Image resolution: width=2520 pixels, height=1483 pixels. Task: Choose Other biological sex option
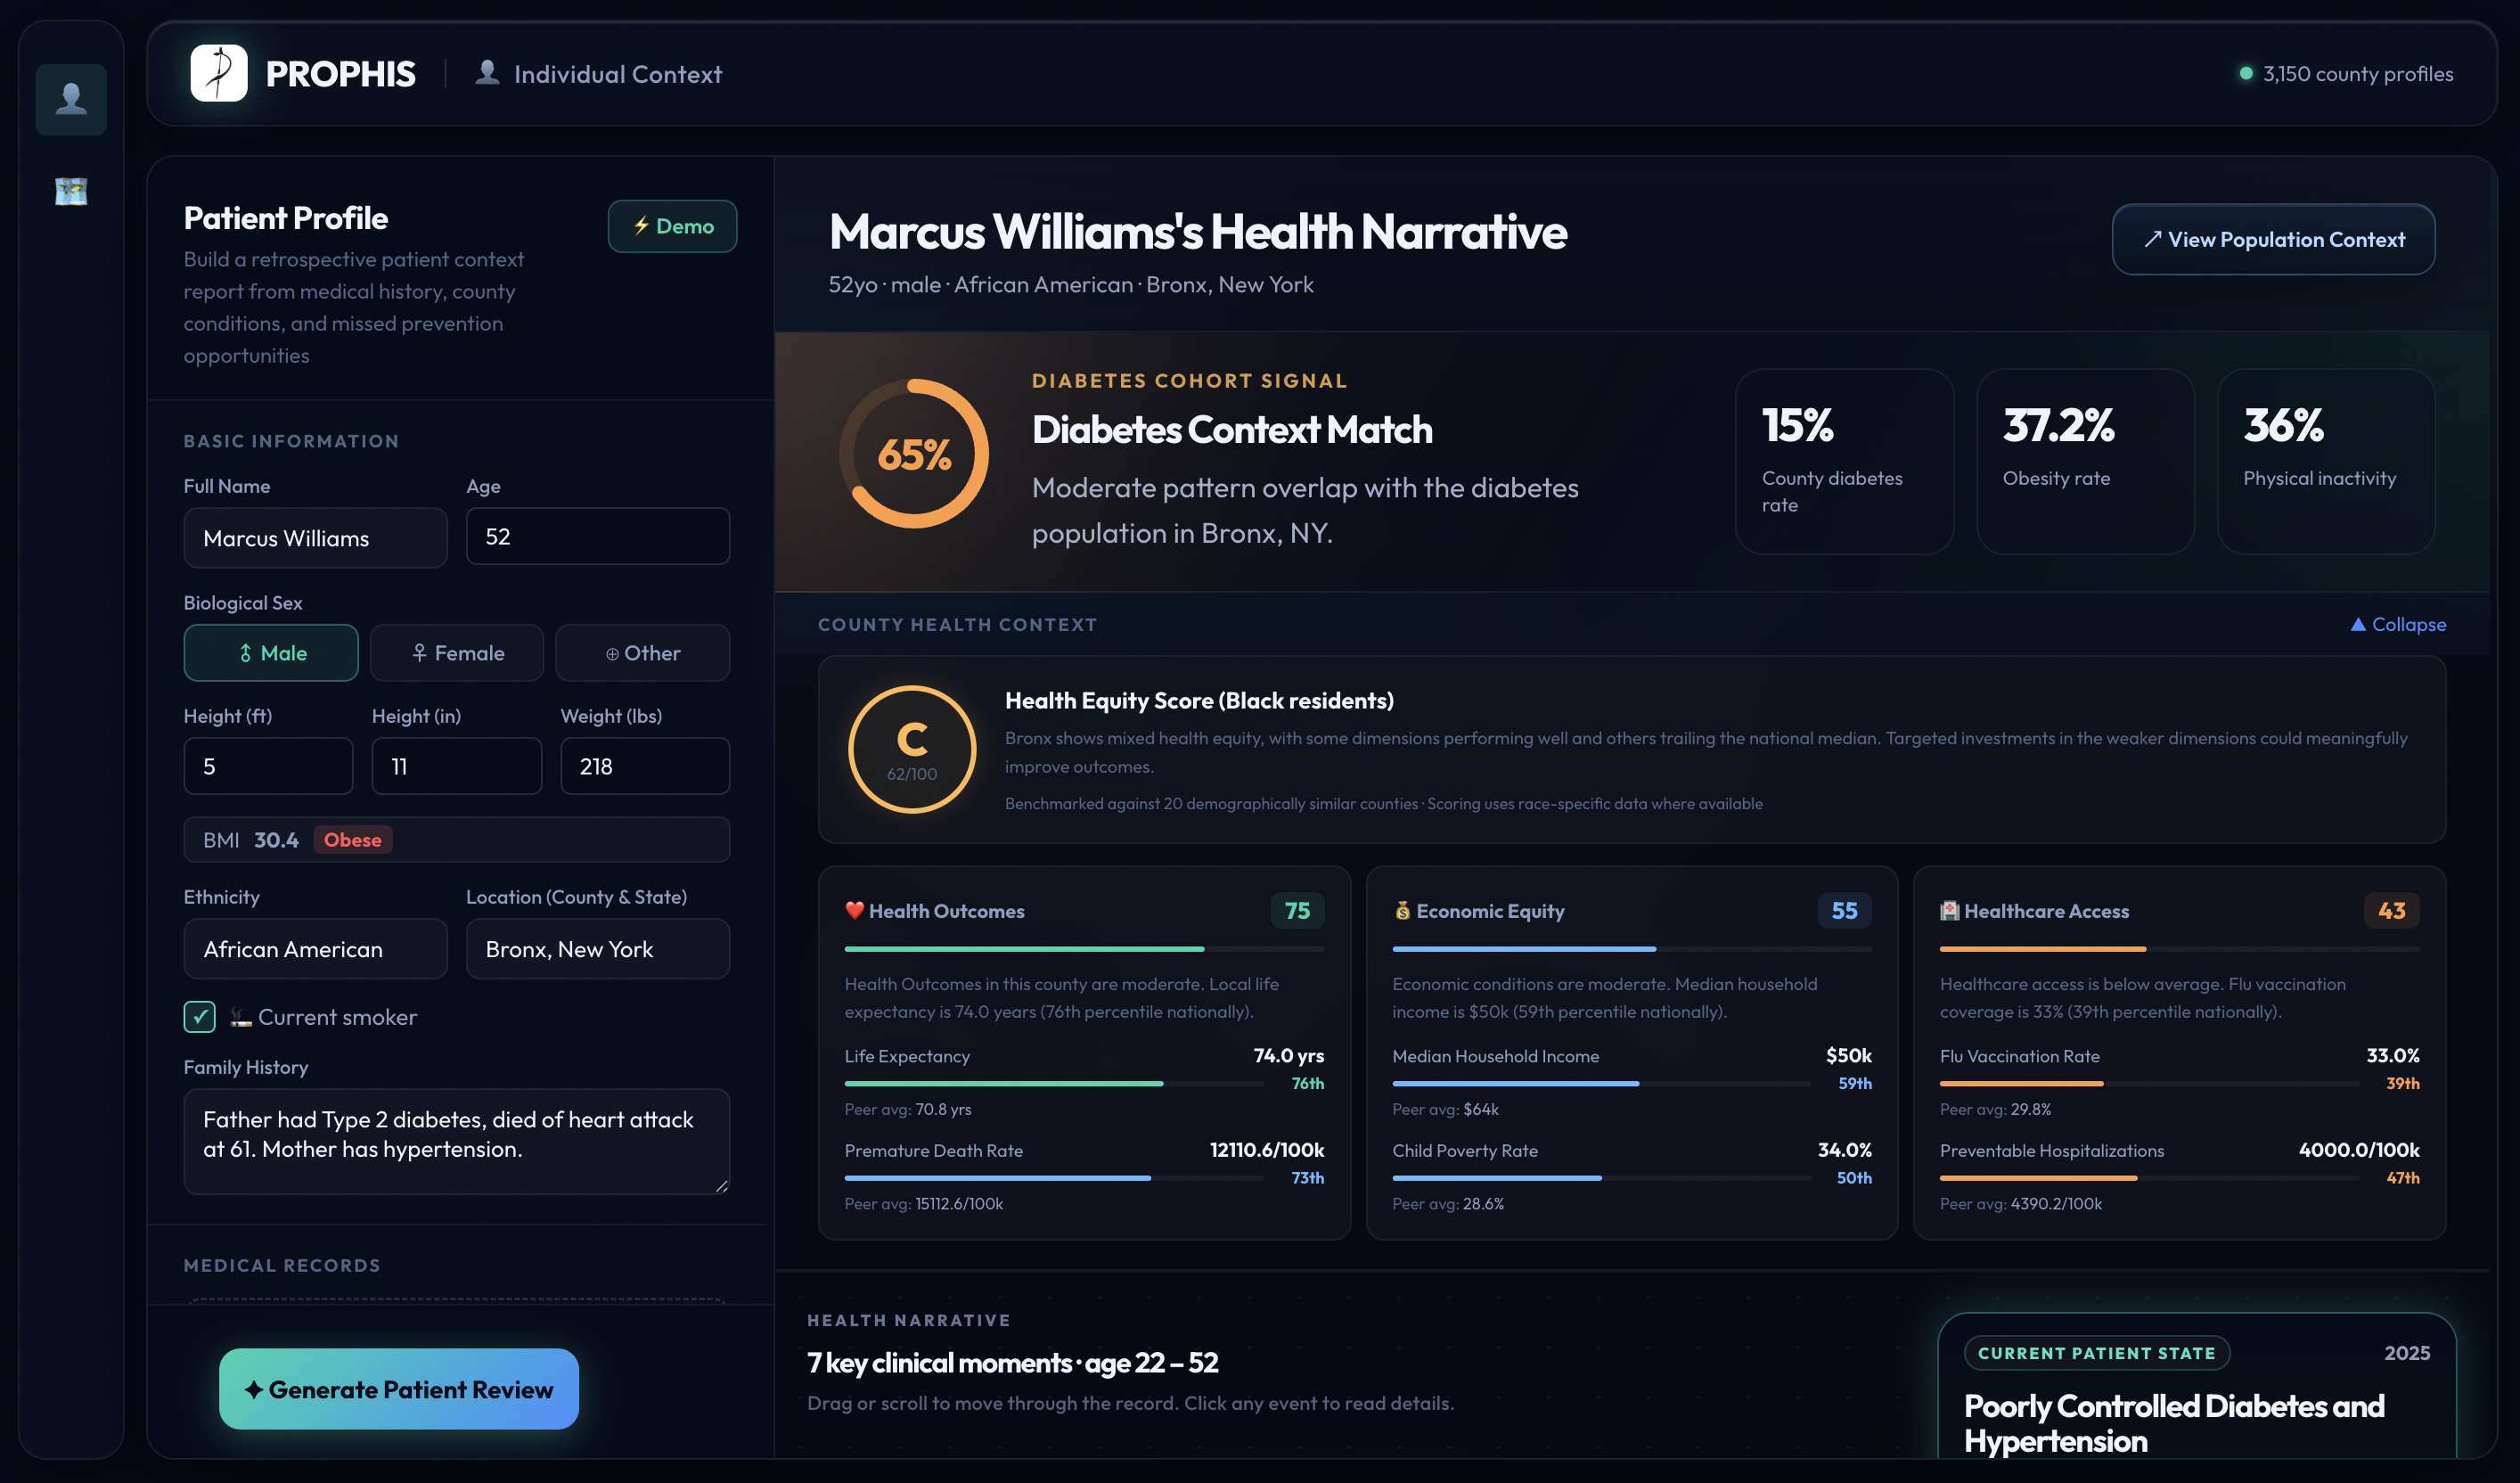(x=642, y=653)
